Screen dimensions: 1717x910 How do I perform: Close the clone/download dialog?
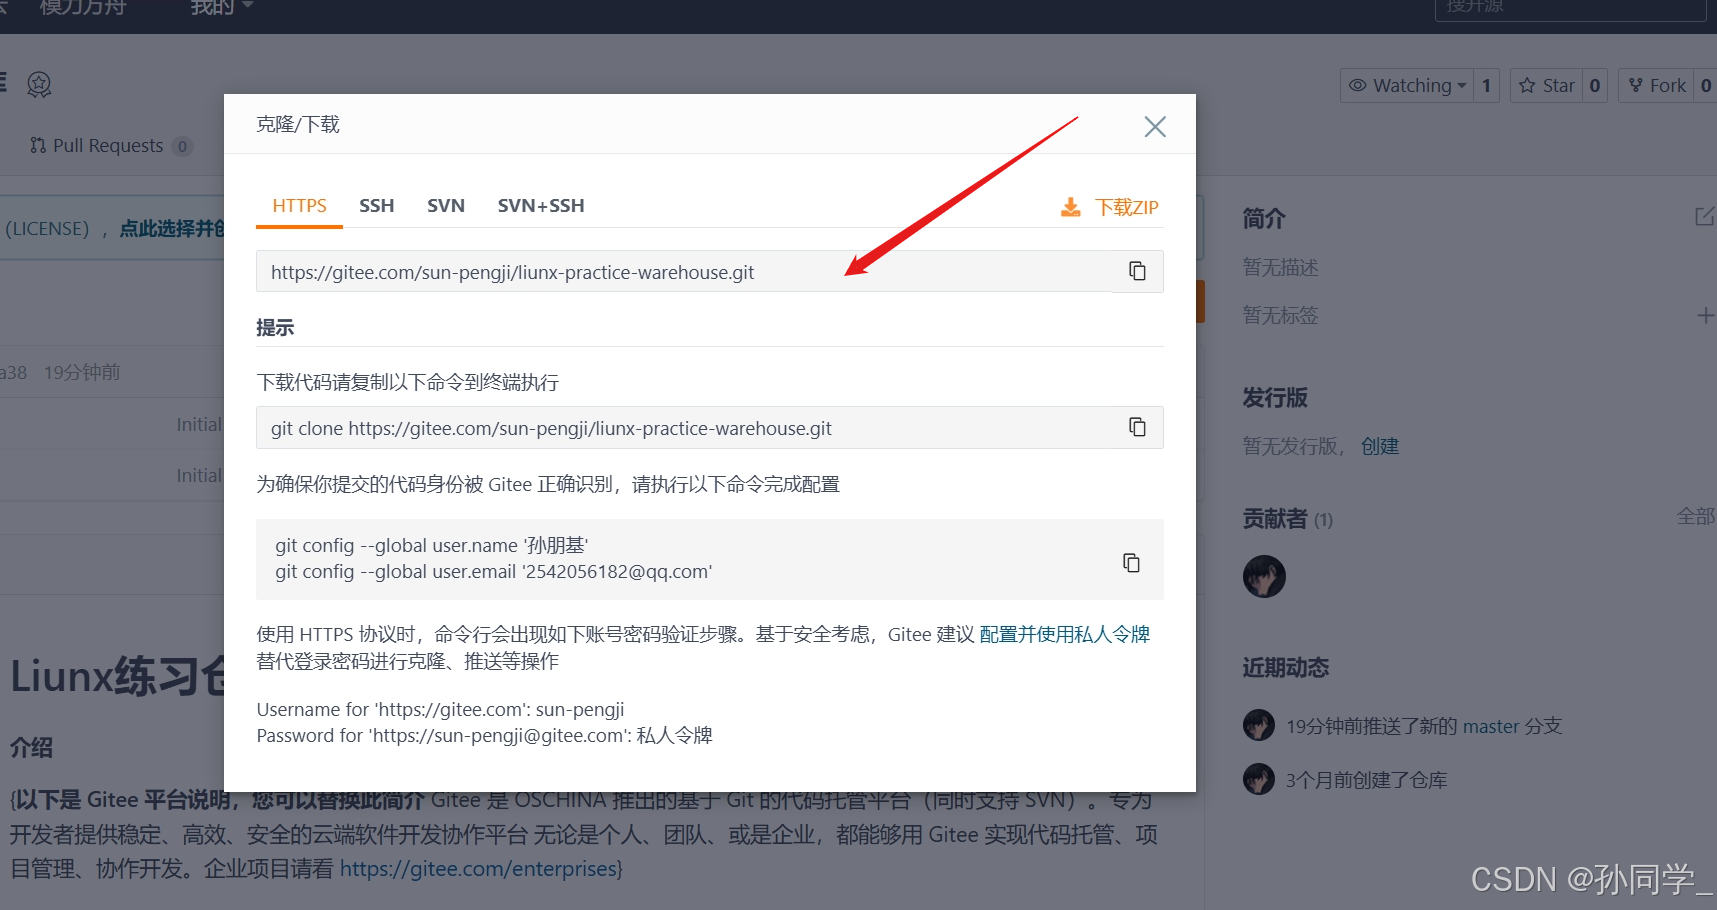(x=1155, y=127)
